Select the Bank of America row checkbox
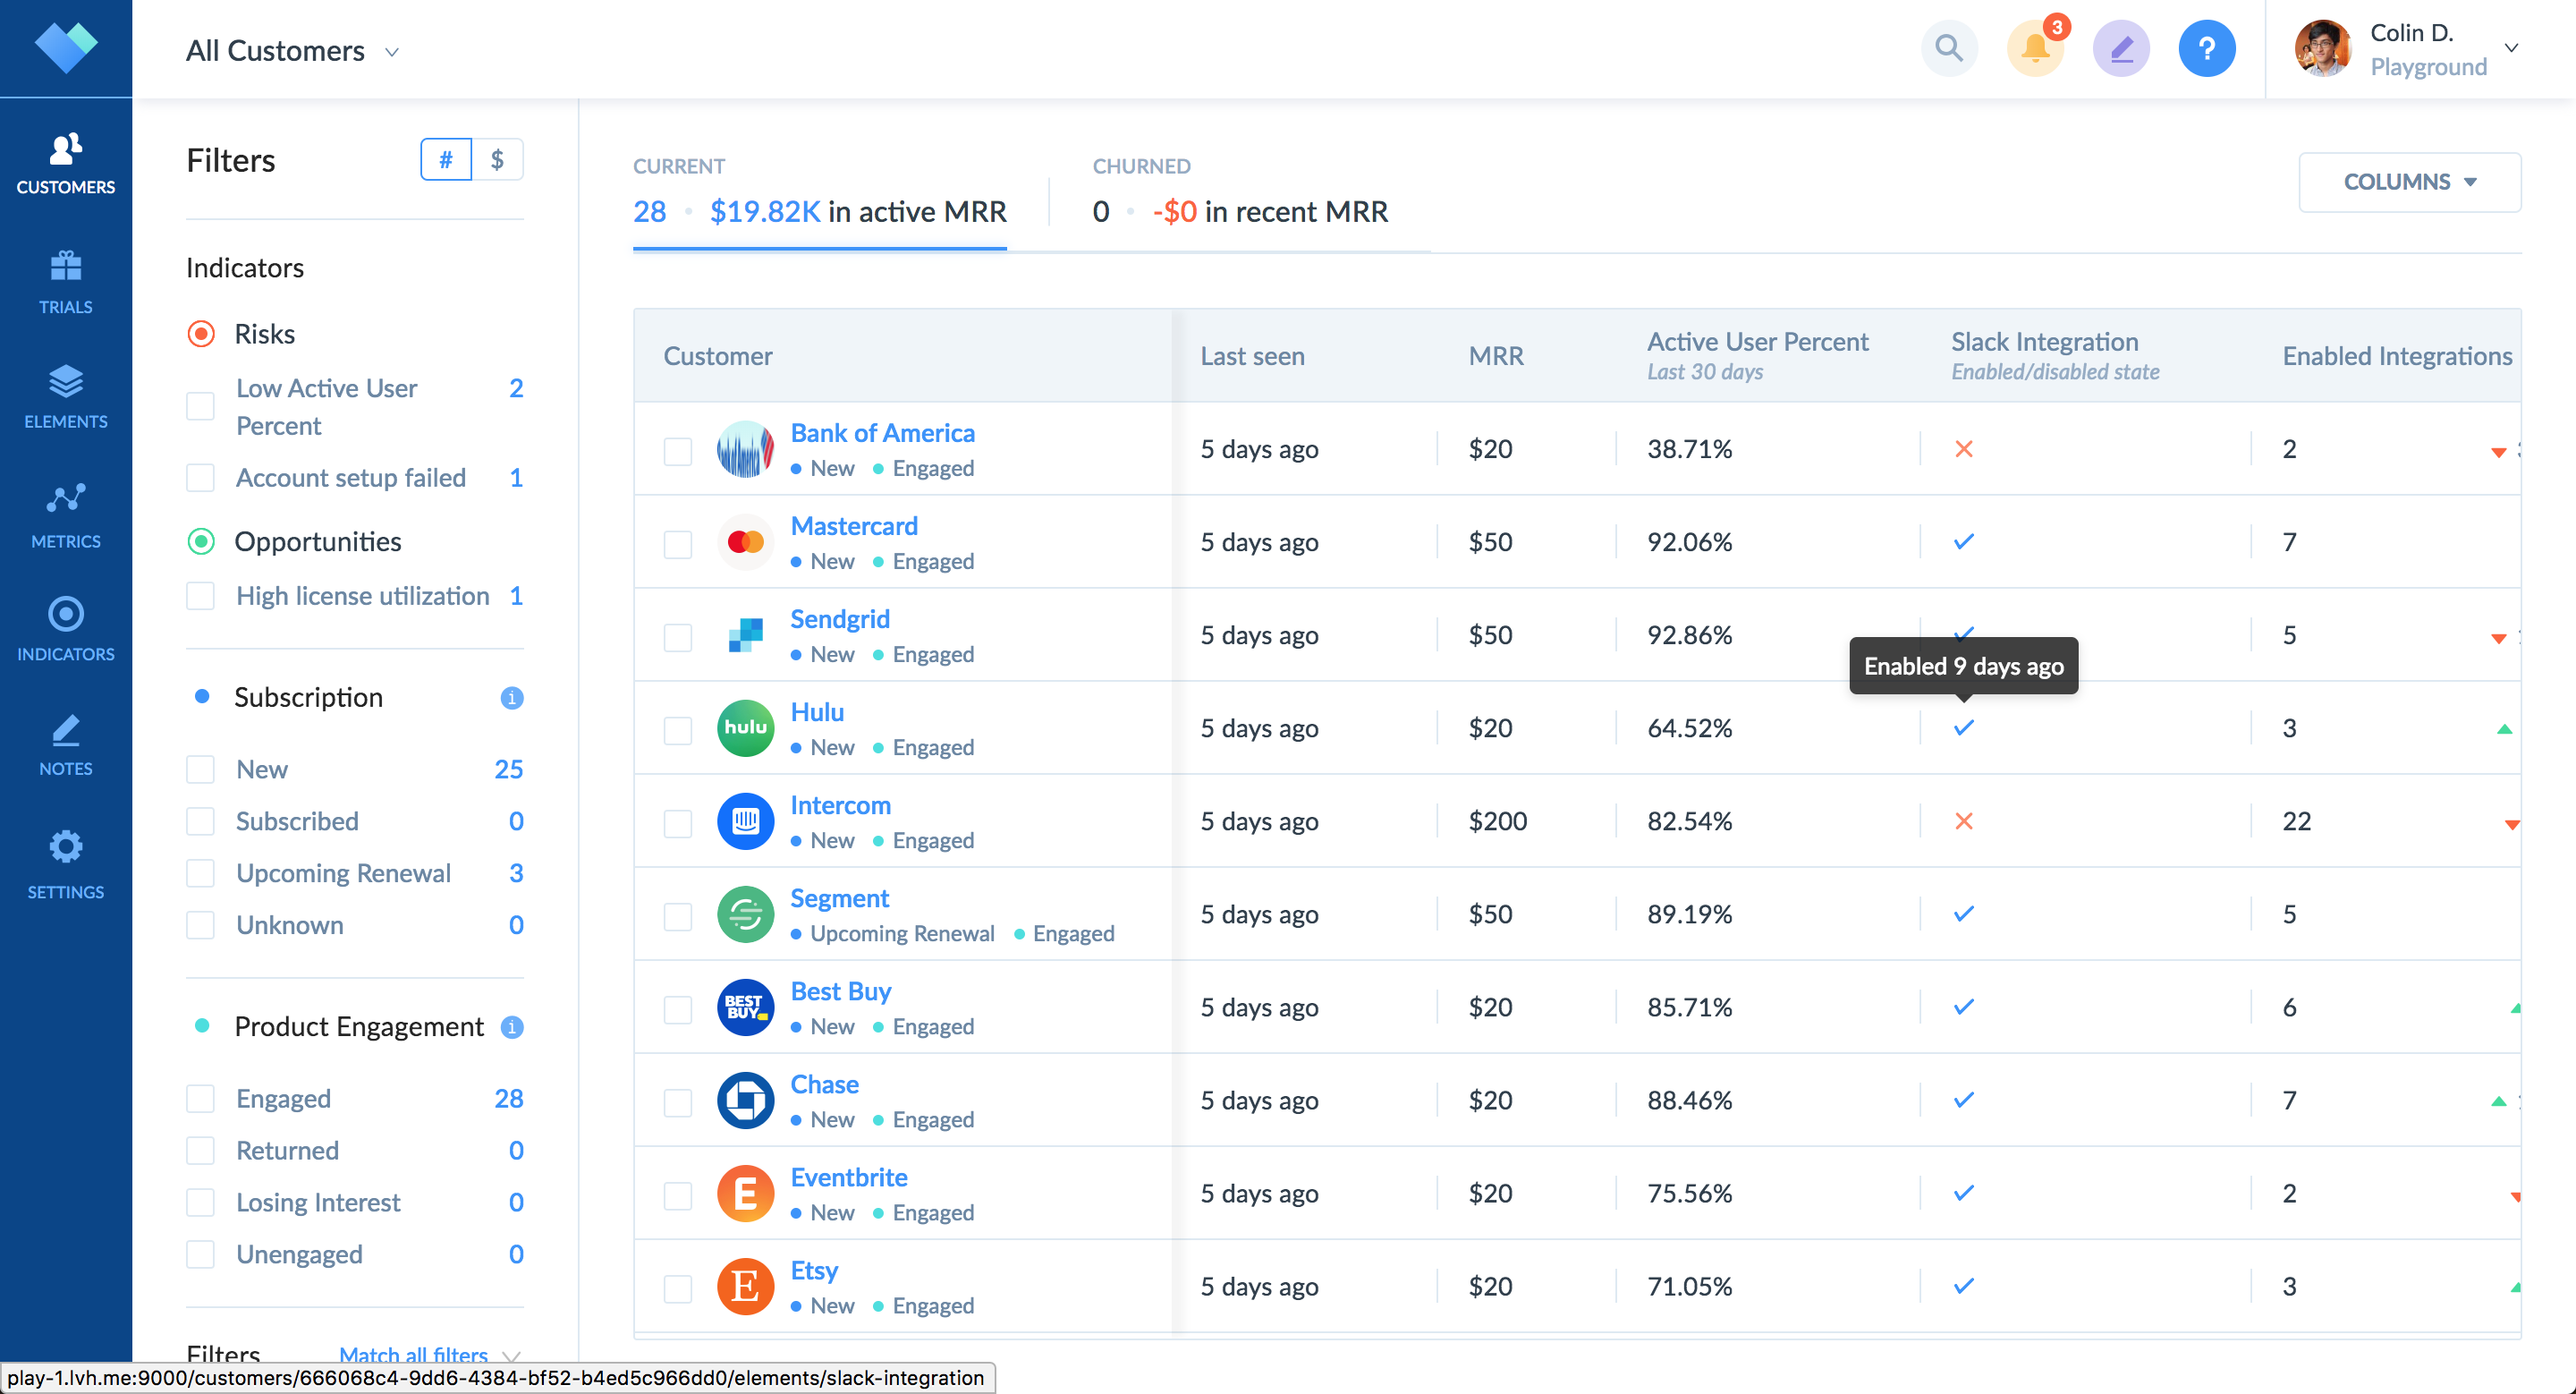The image size is (2576, 1394). click(678, 450)
